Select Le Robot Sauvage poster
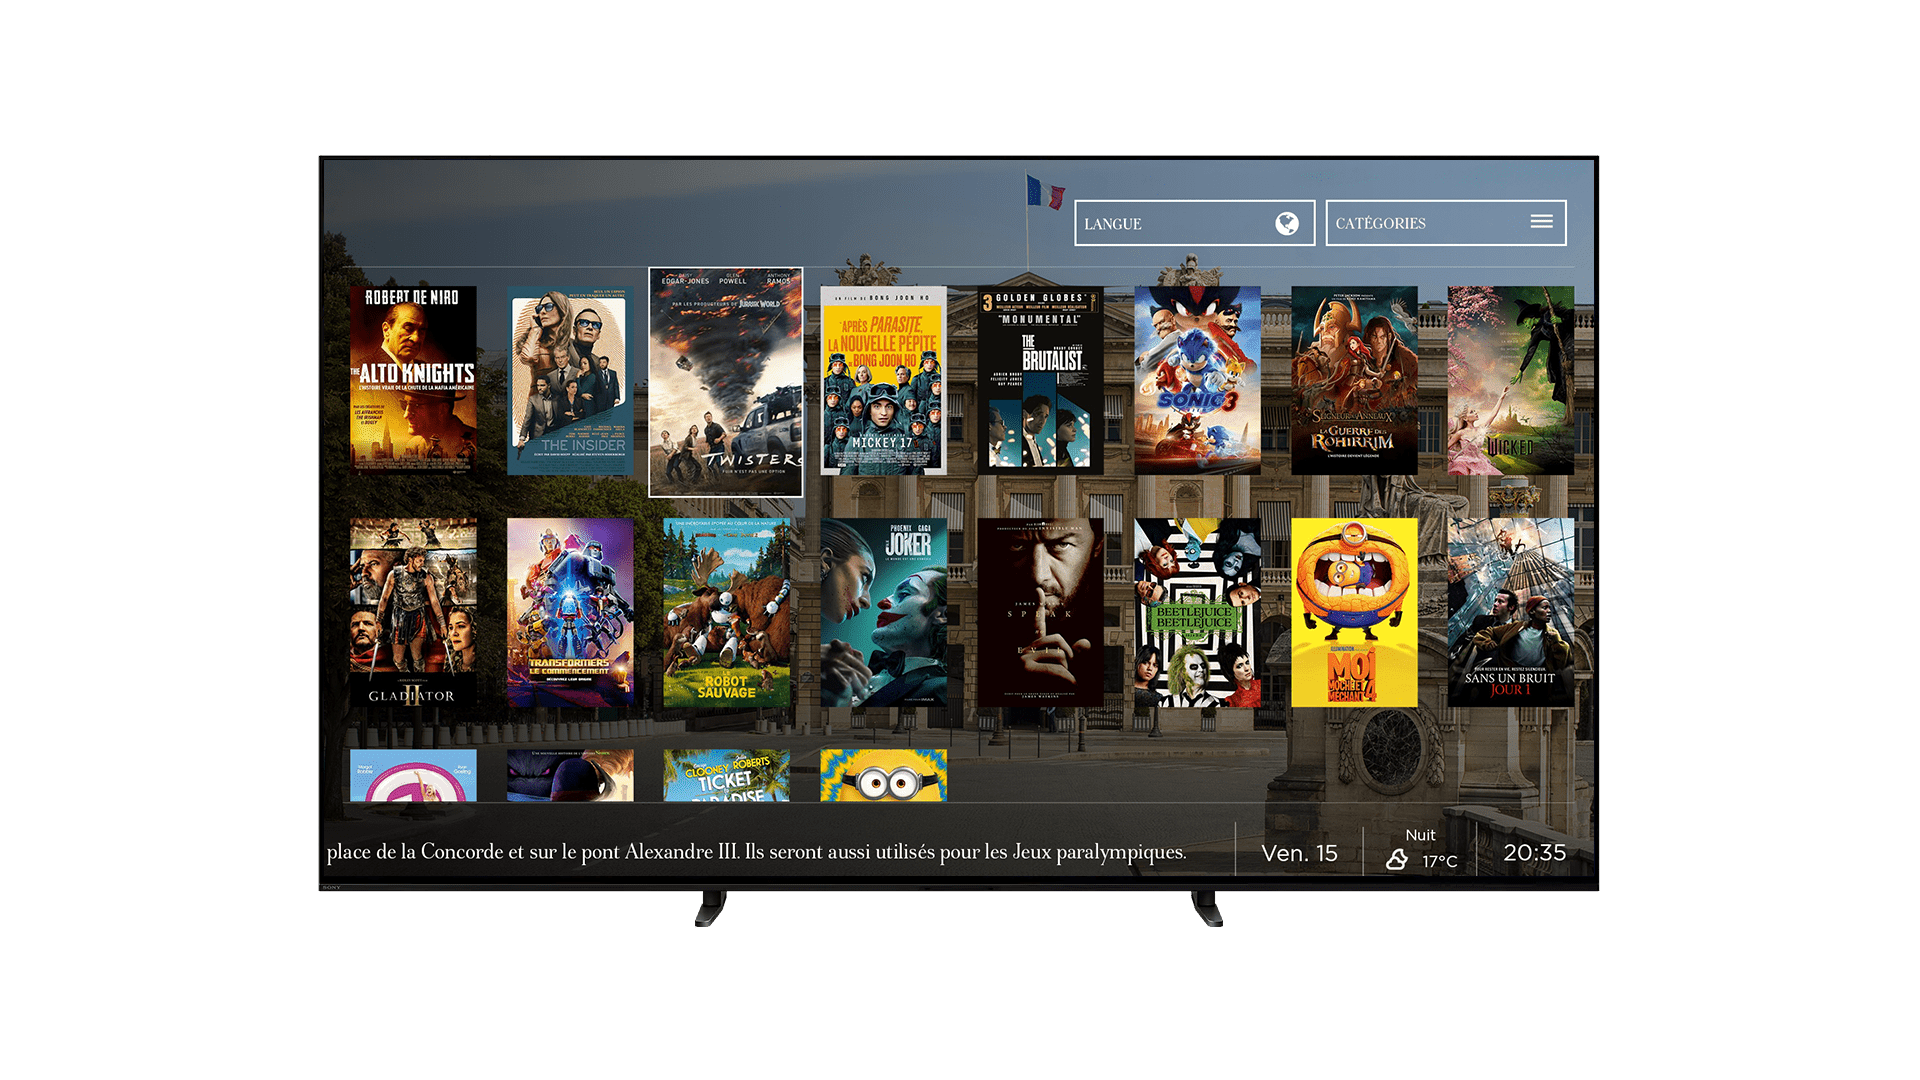 click(726, 612)
